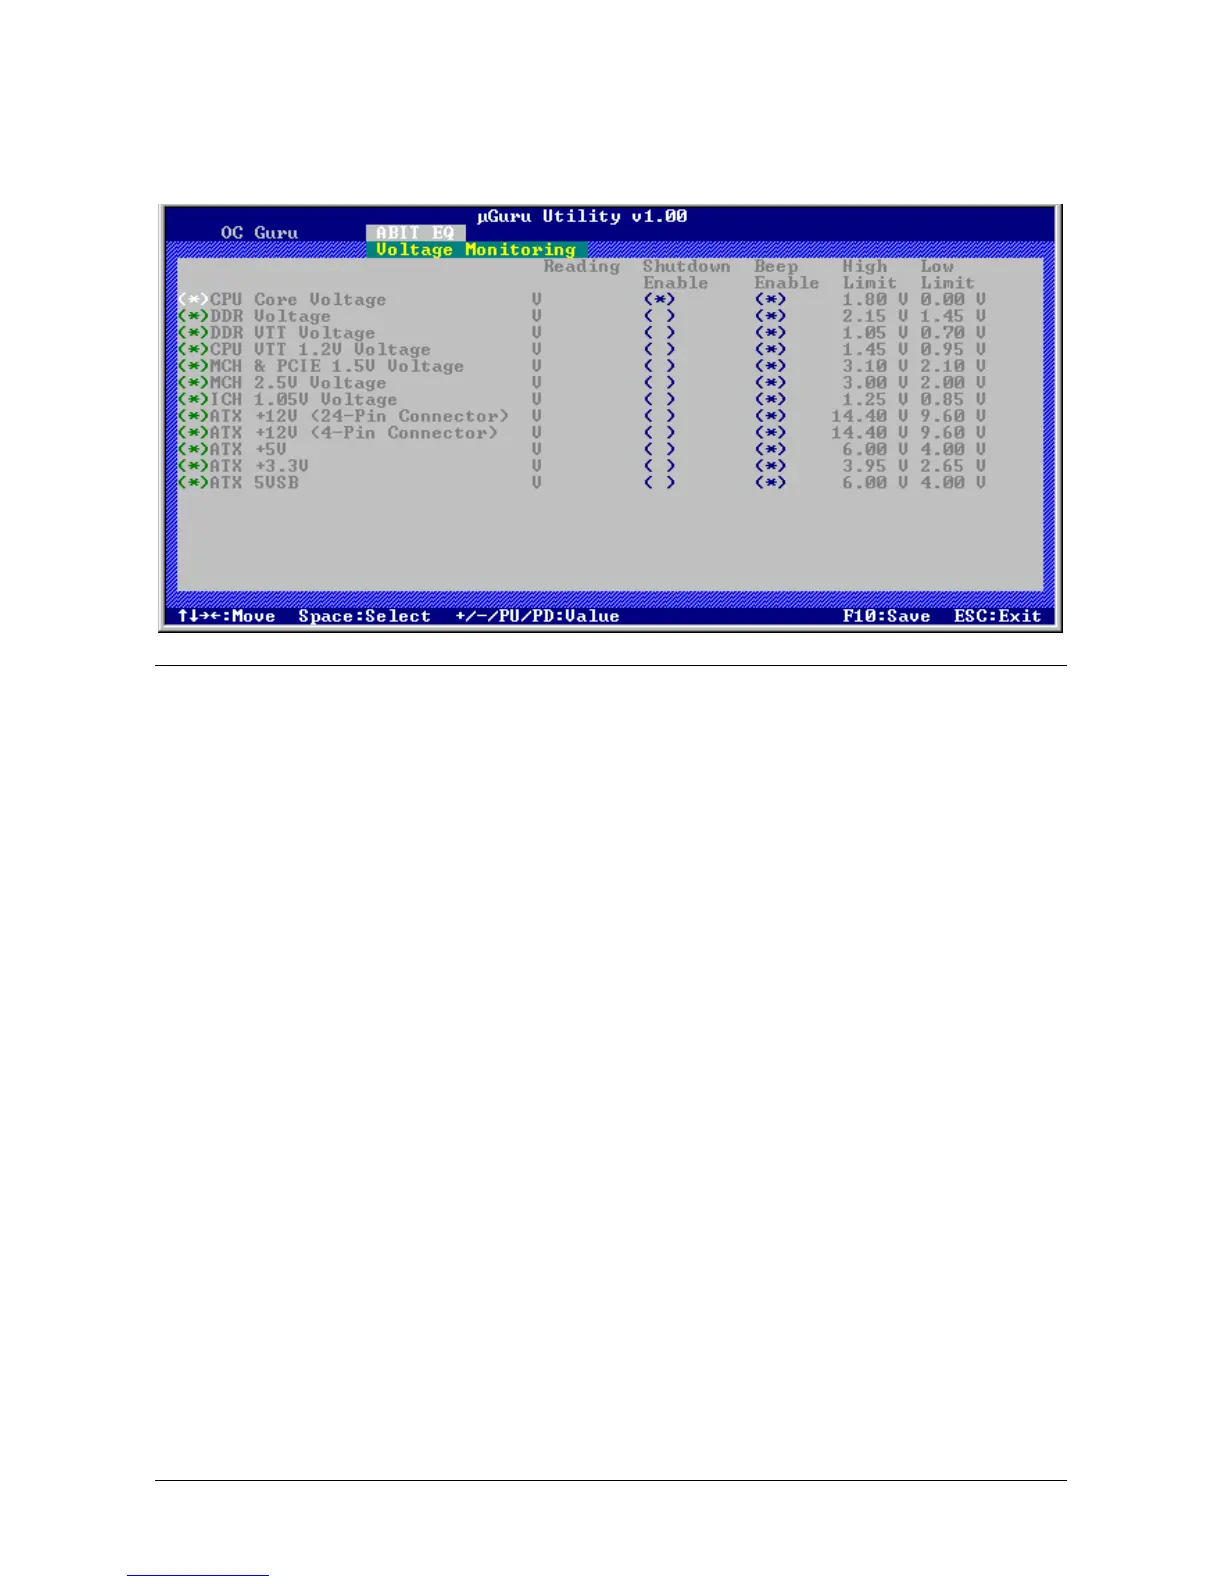Toggle monitoring checkbox for CPU Core Voltage
The width and height of the screenshot is (1224, 1584).
(193, 300)
